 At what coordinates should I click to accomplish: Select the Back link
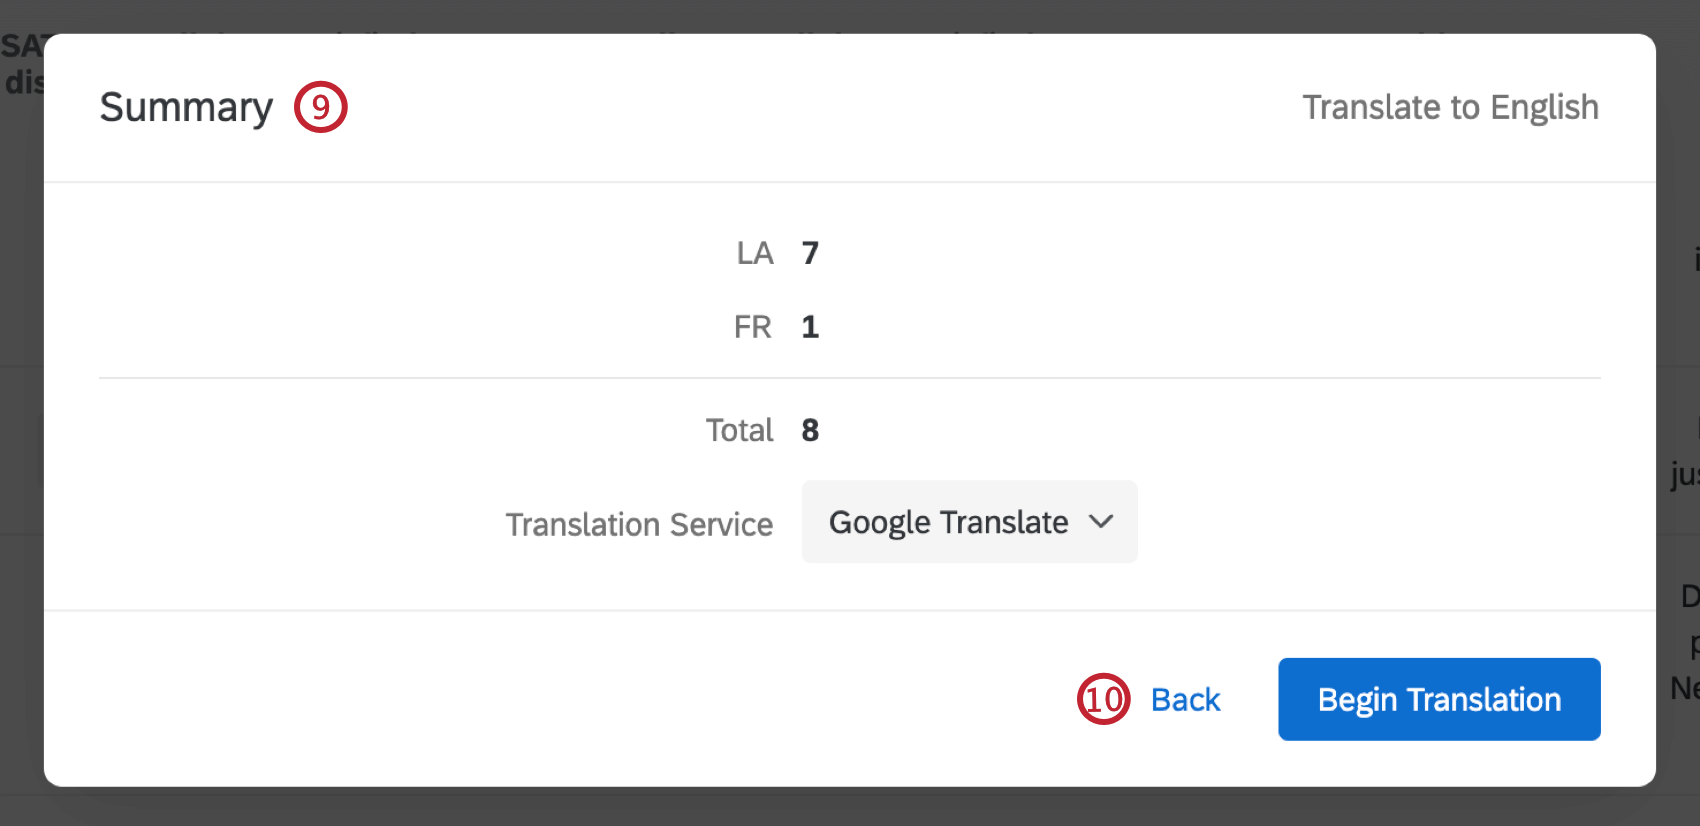(1184, 700)
